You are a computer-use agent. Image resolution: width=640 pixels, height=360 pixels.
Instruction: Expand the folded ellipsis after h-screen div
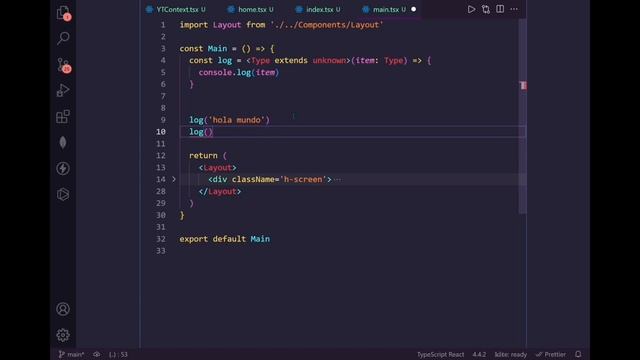tap(337, 180)
